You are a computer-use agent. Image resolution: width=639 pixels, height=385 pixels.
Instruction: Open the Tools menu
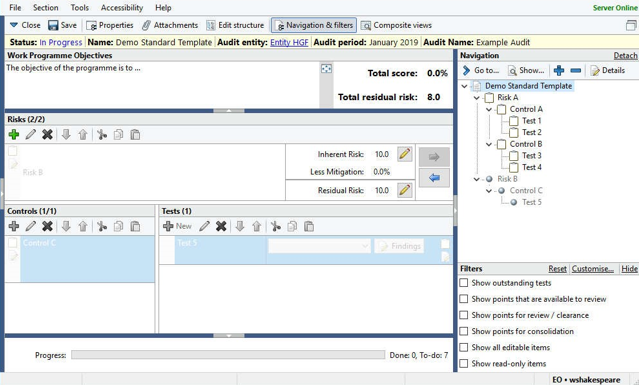point(79,8)
